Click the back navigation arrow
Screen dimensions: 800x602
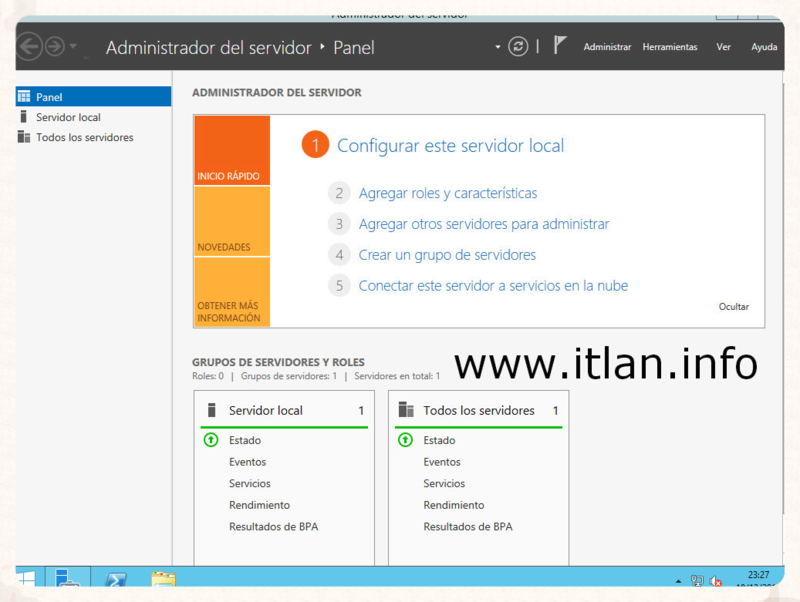[x=29, y=46]
